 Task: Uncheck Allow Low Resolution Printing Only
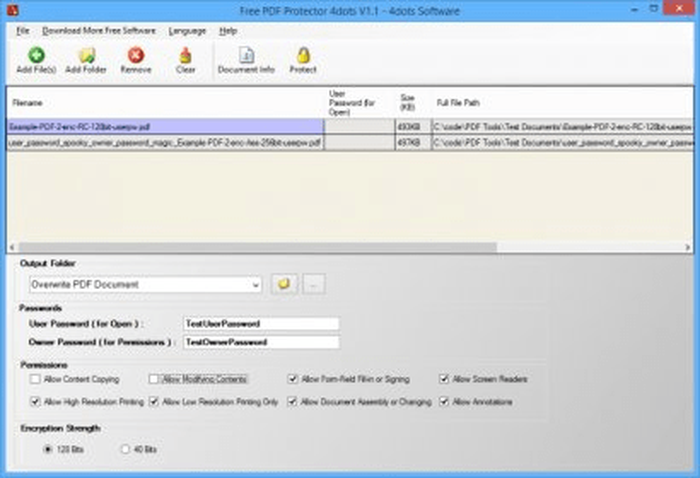(154, 402)
